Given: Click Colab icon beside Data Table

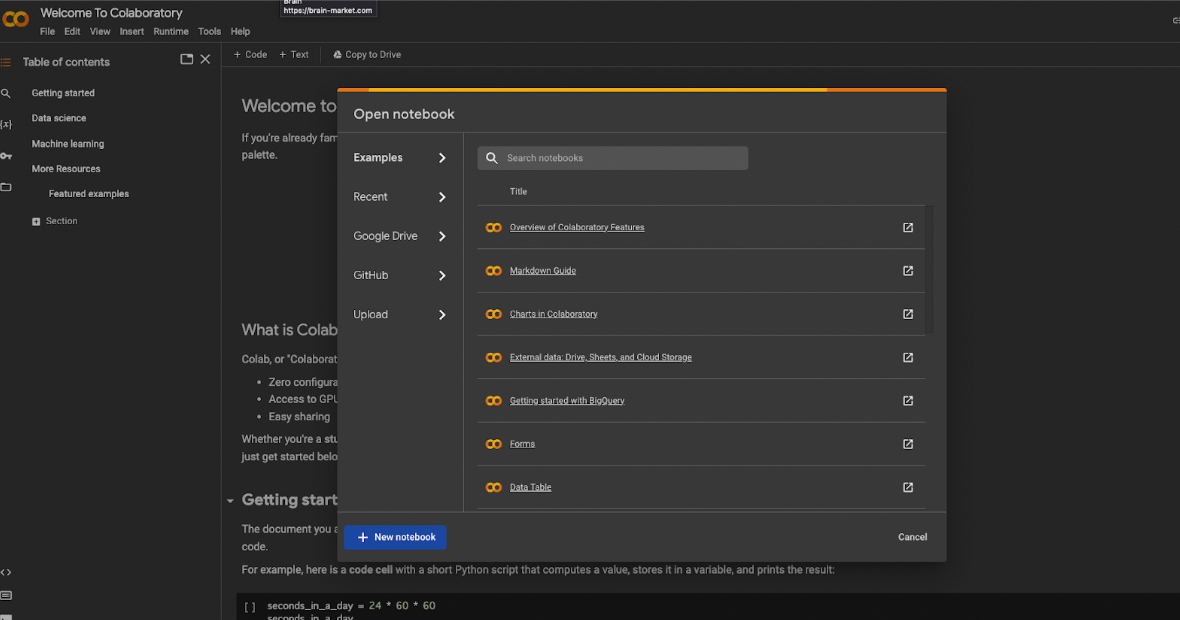Looking at the screenshot, I should (x=494, y=488).
